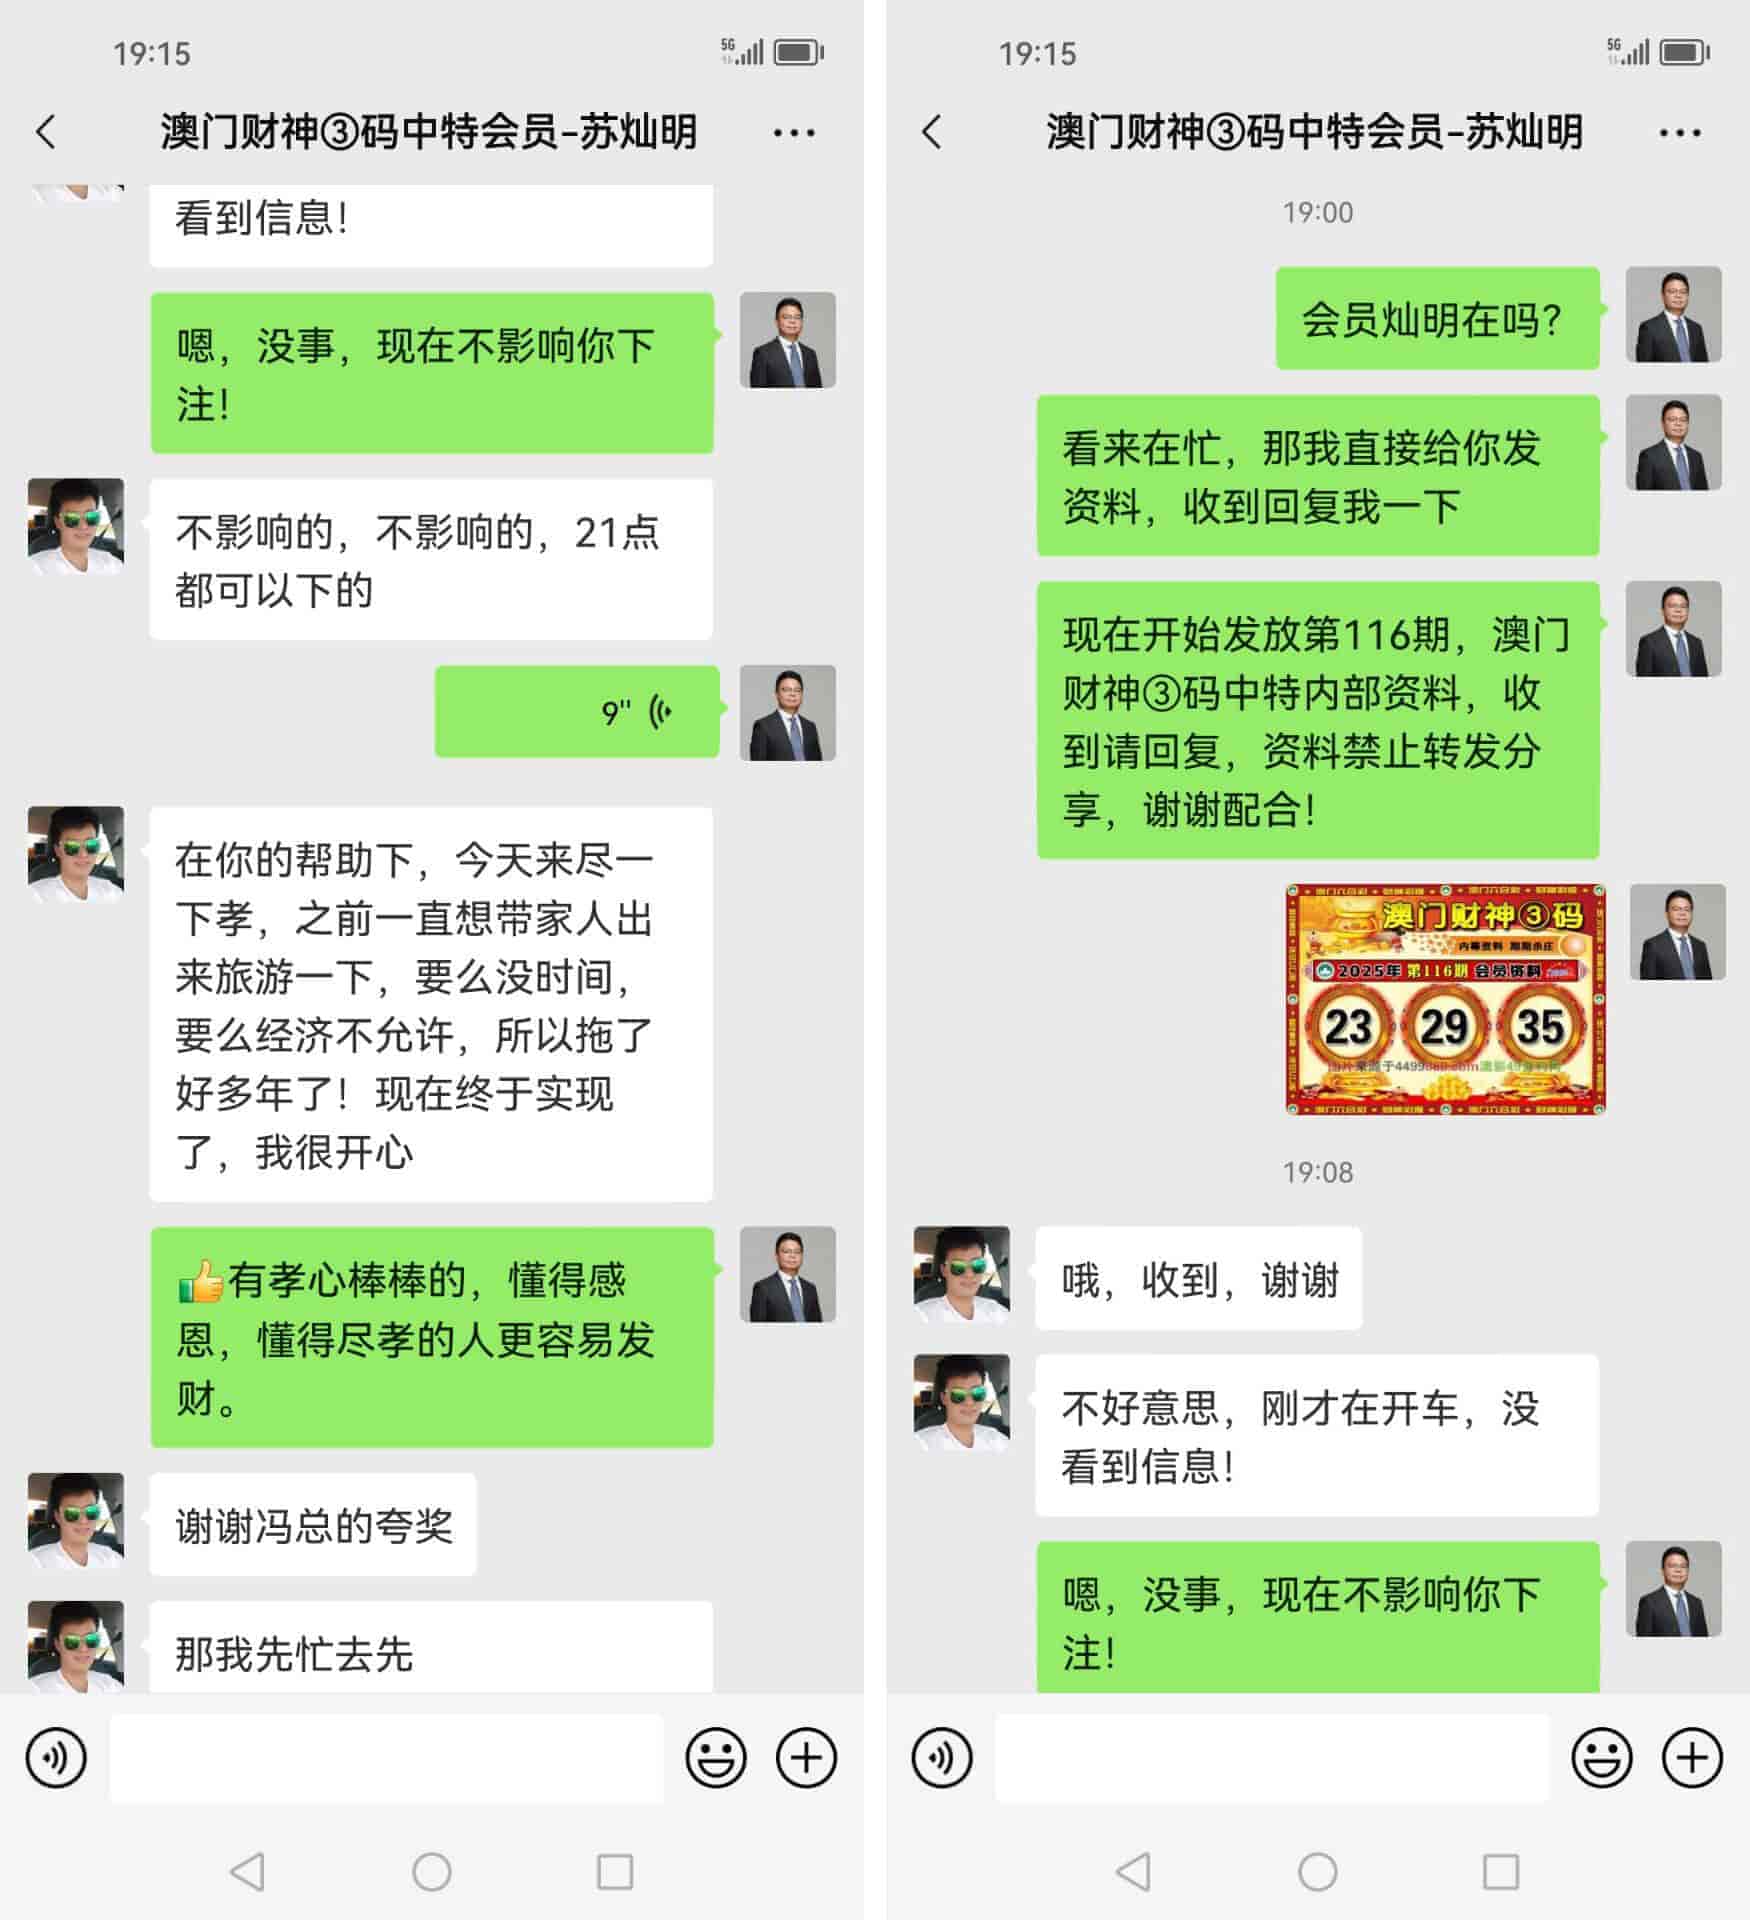Tap the message bubble '哦，收到，谢谢'
This screenshot has width=1750, height=1920.
click(1198, 1278)
